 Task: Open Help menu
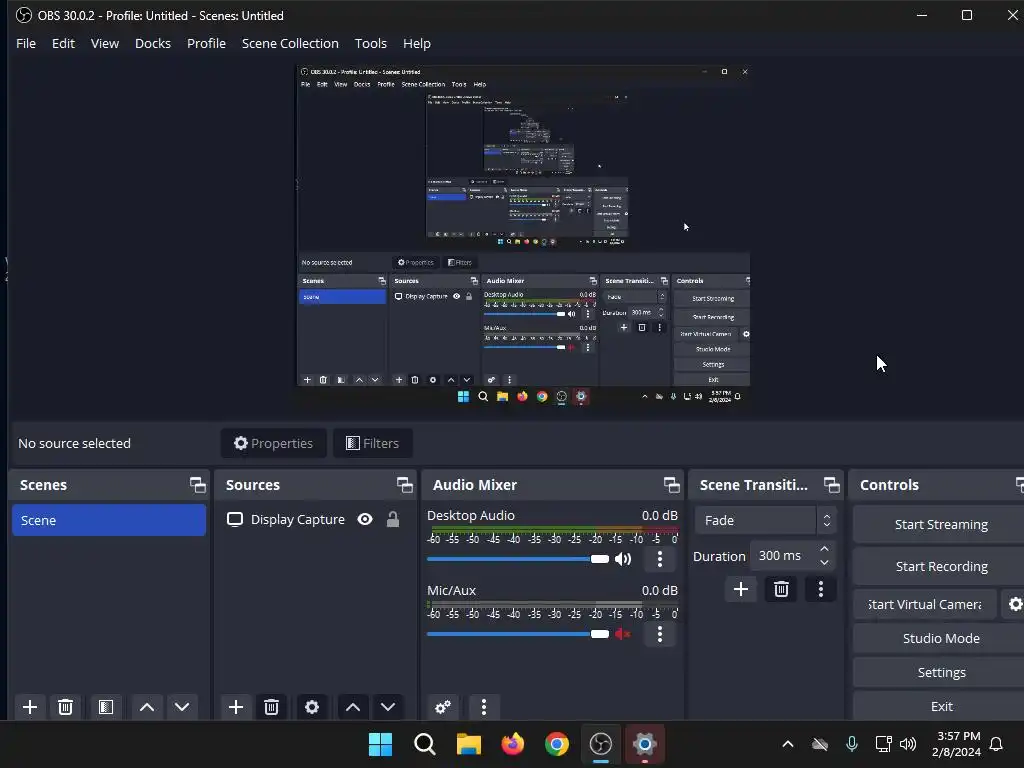[x=417, y=43]
